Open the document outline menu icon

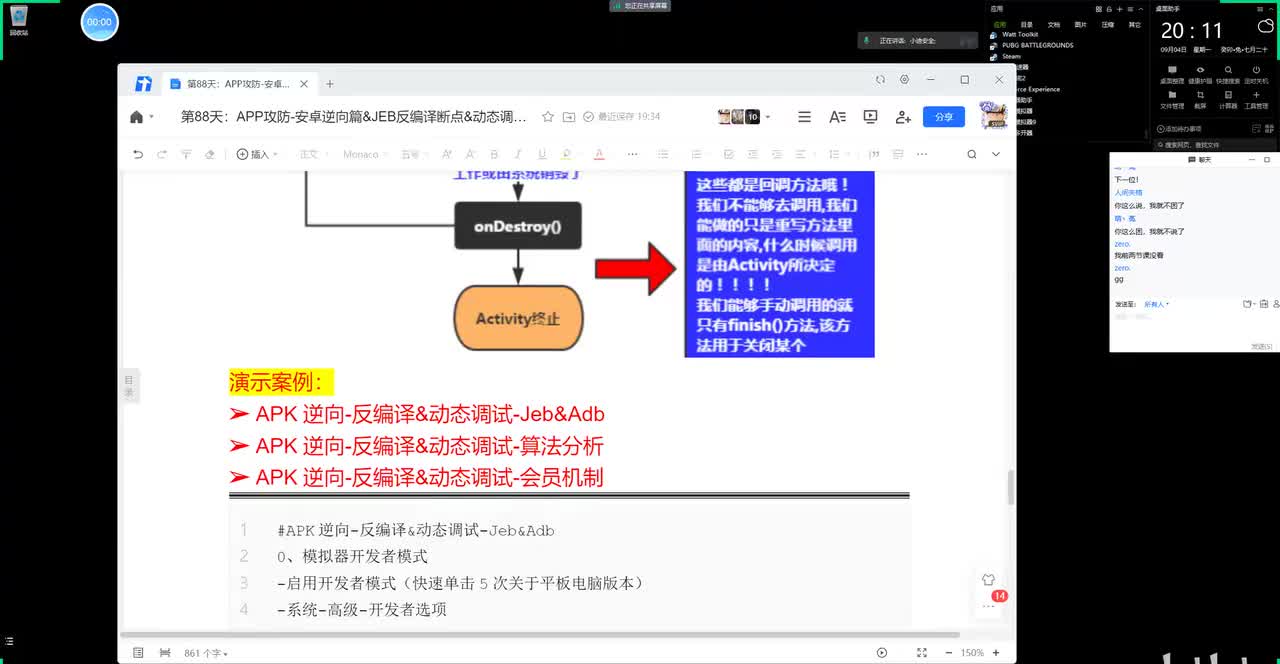pyautogui.click(x=804, y=117)
